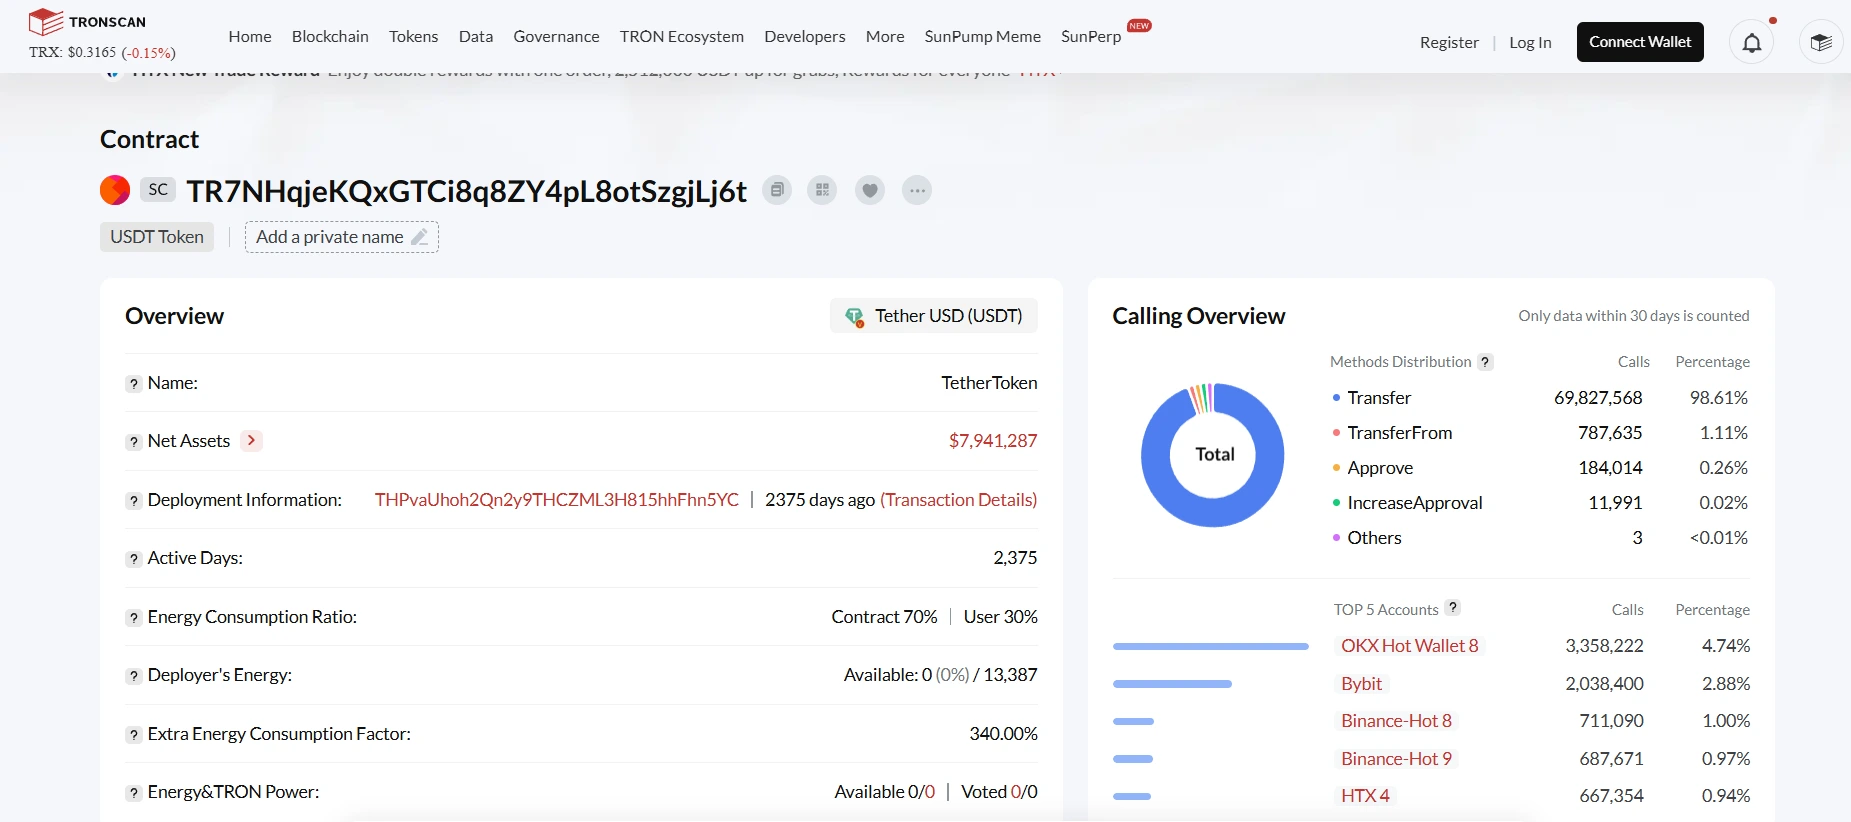Open the SunPerp menu item
The width and height of the screenshot is (1851, 822).
[1091, 36]
